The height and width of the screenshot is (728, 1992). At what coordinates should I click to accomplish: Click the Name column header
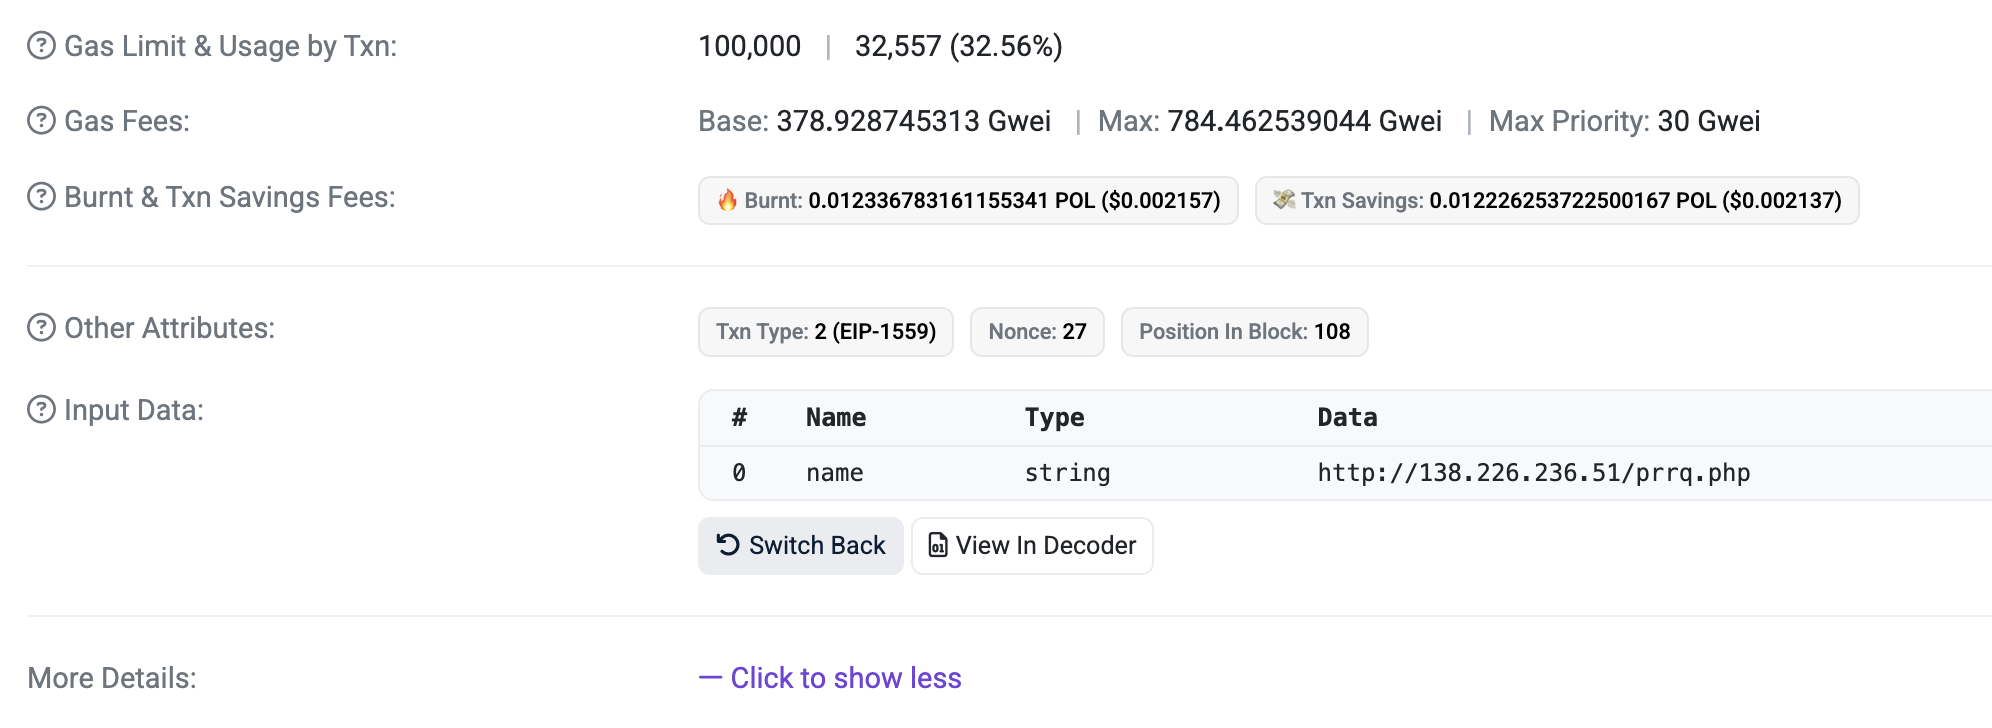pos(836,418)
